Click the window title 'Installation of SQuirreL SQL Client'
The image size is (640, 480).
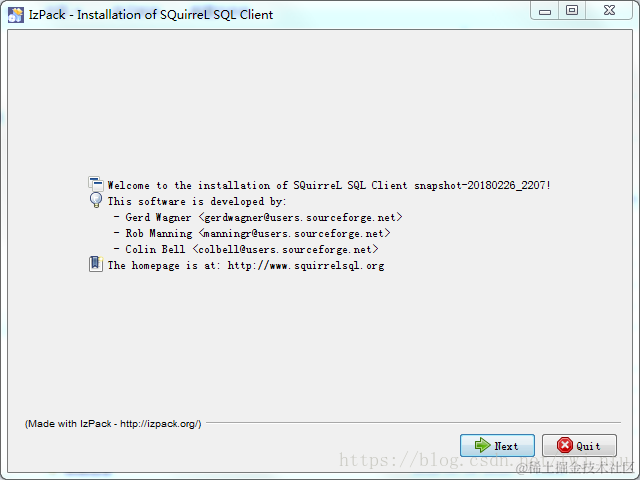(175, 15)
